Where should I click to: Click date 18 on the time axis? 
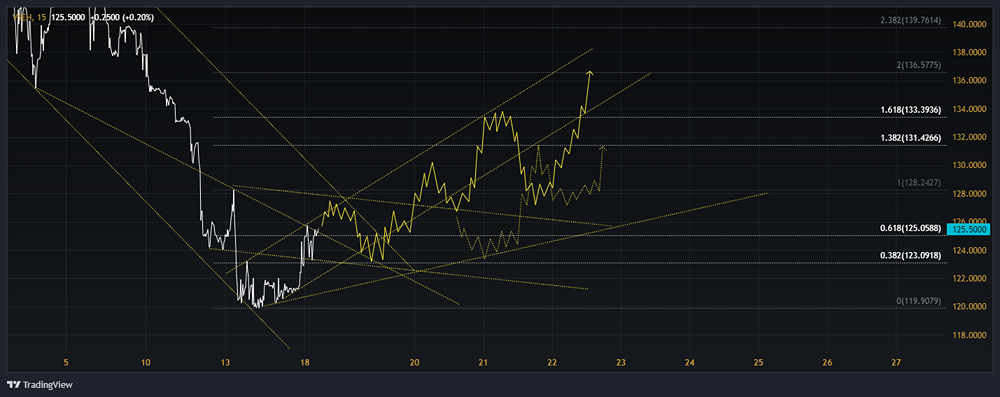(x=304, y=363)
